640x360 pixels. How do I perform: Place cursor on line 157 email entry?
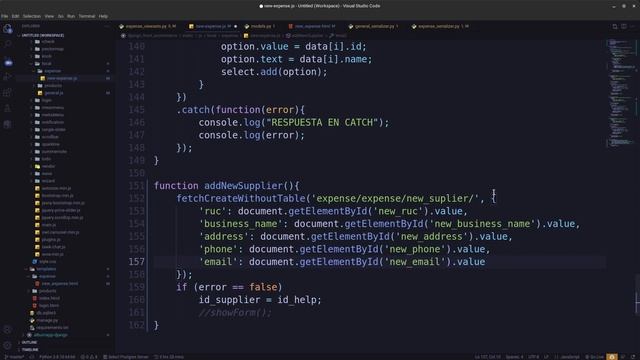tap(342, 262)
